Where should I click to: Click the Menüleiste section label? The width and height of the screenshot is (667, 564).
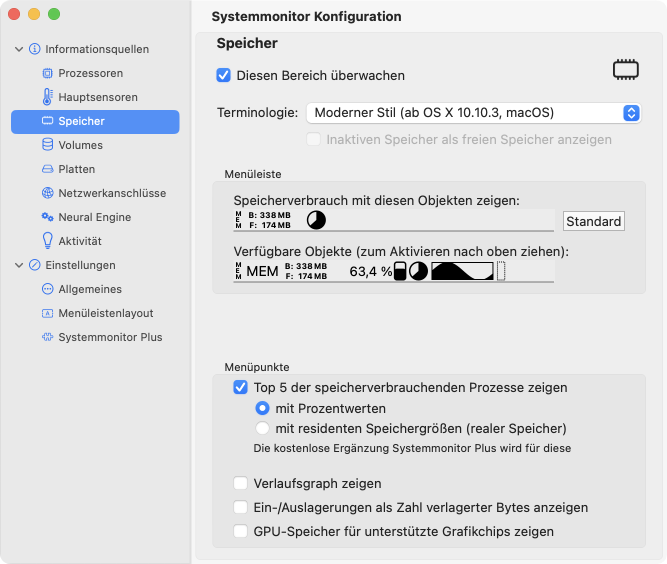tap(253, 174)
